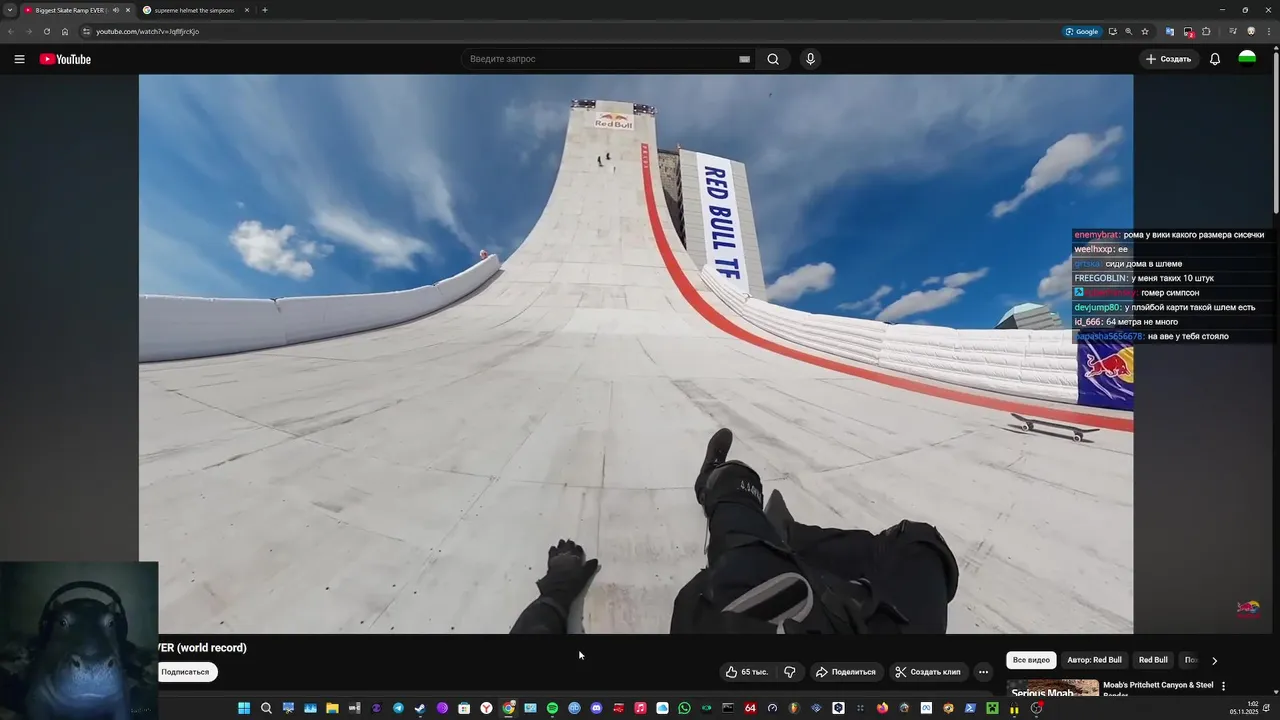Open File Explorer from the taskbar

pyautogui.click(x=332, y=708)
